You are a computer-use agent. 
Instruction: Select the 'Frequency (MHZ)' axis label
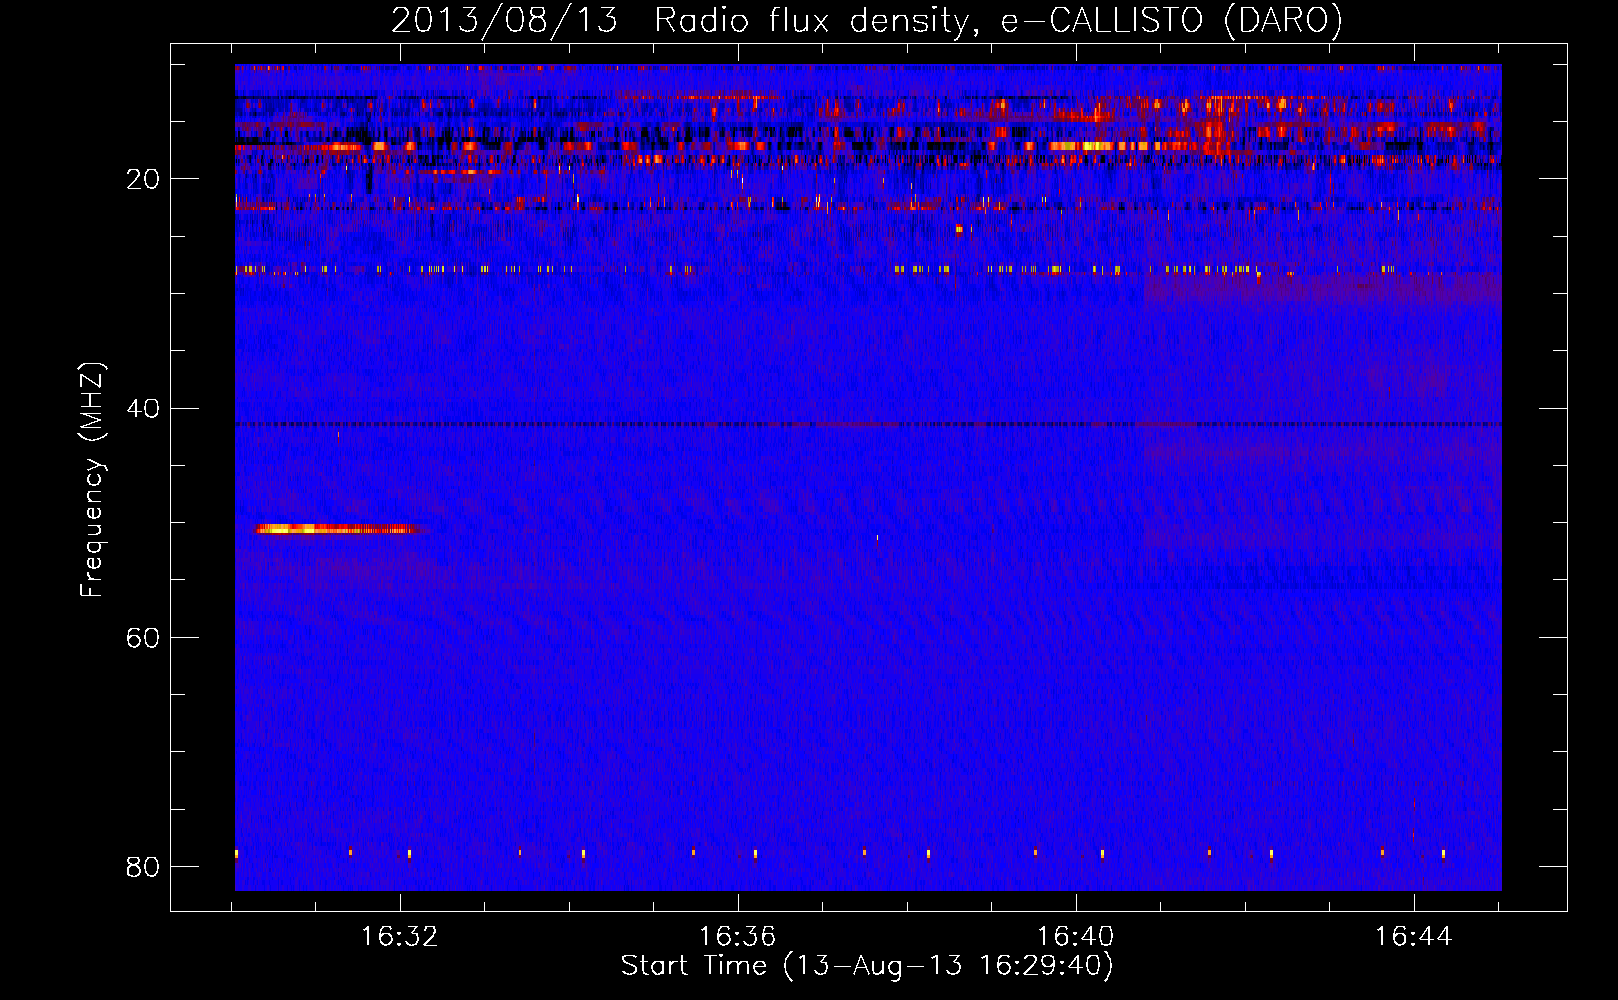(91, 480)
